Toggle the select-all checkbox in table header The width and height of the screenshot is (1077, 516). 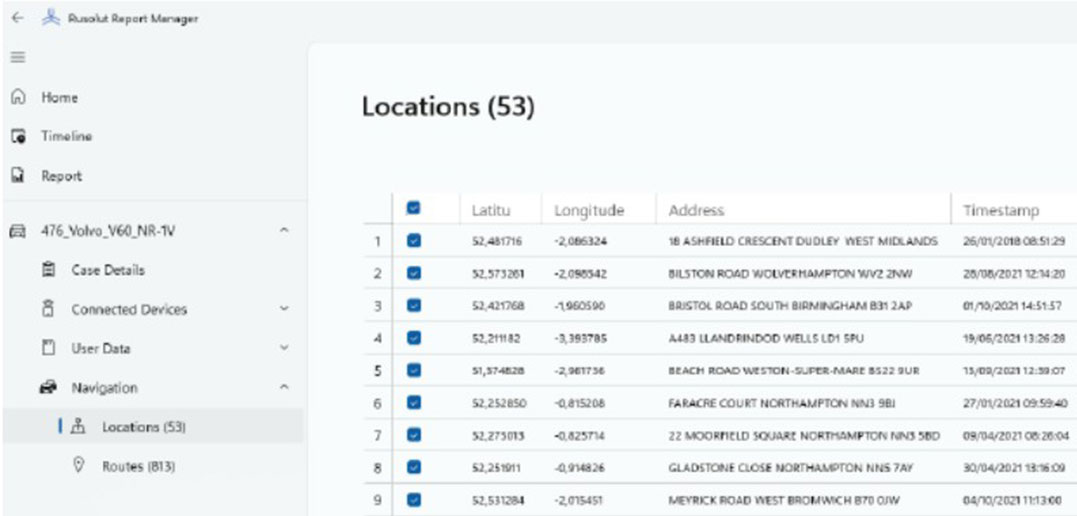(413, 210)
